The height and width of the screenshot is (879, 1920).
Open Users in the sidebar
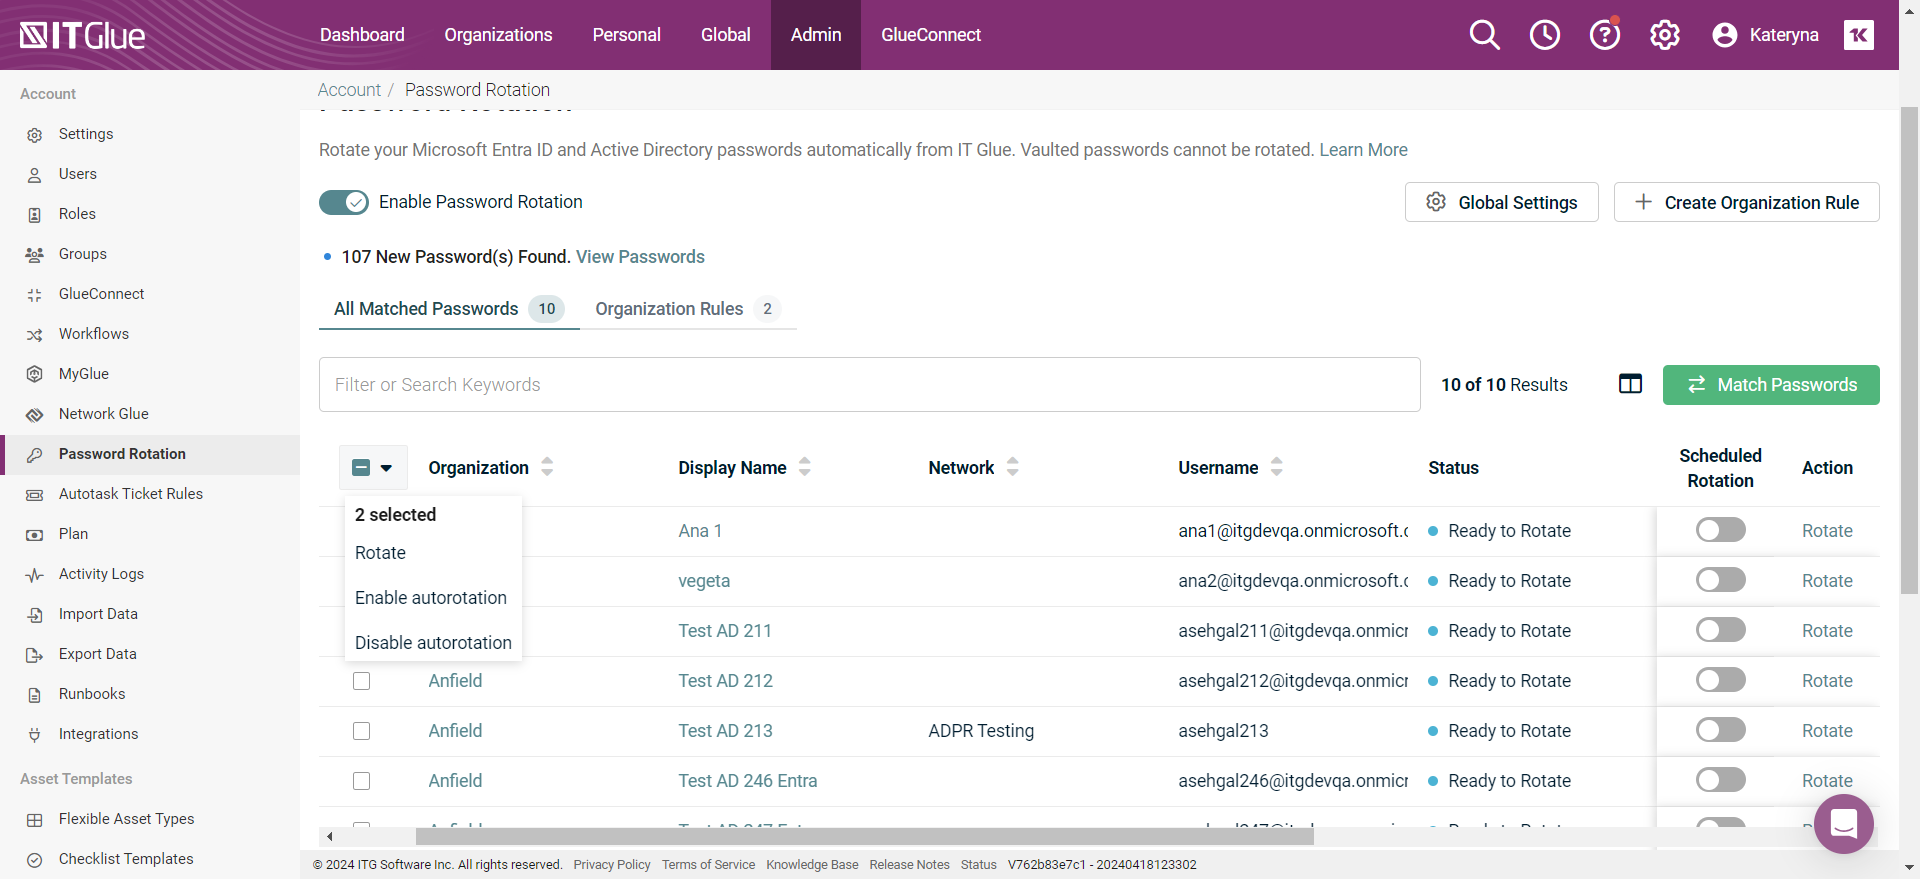(x=77, y=174)
